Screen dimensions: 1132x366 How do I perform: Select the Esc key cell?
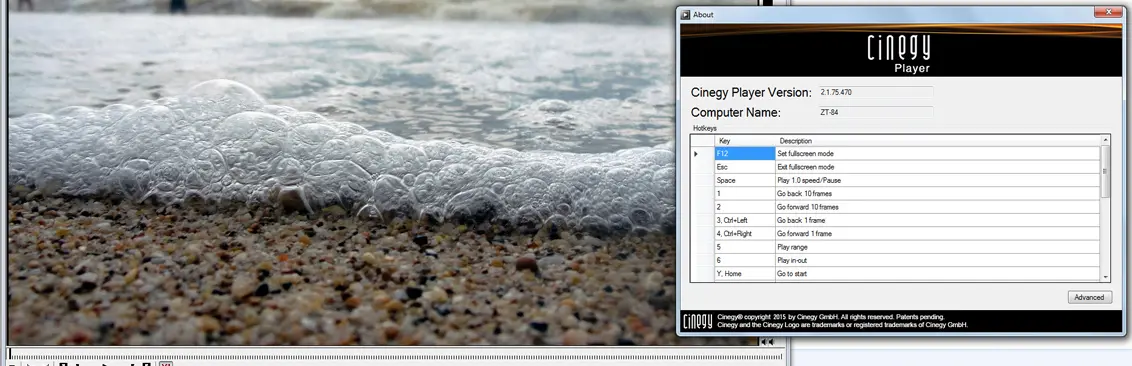(745, 167)
